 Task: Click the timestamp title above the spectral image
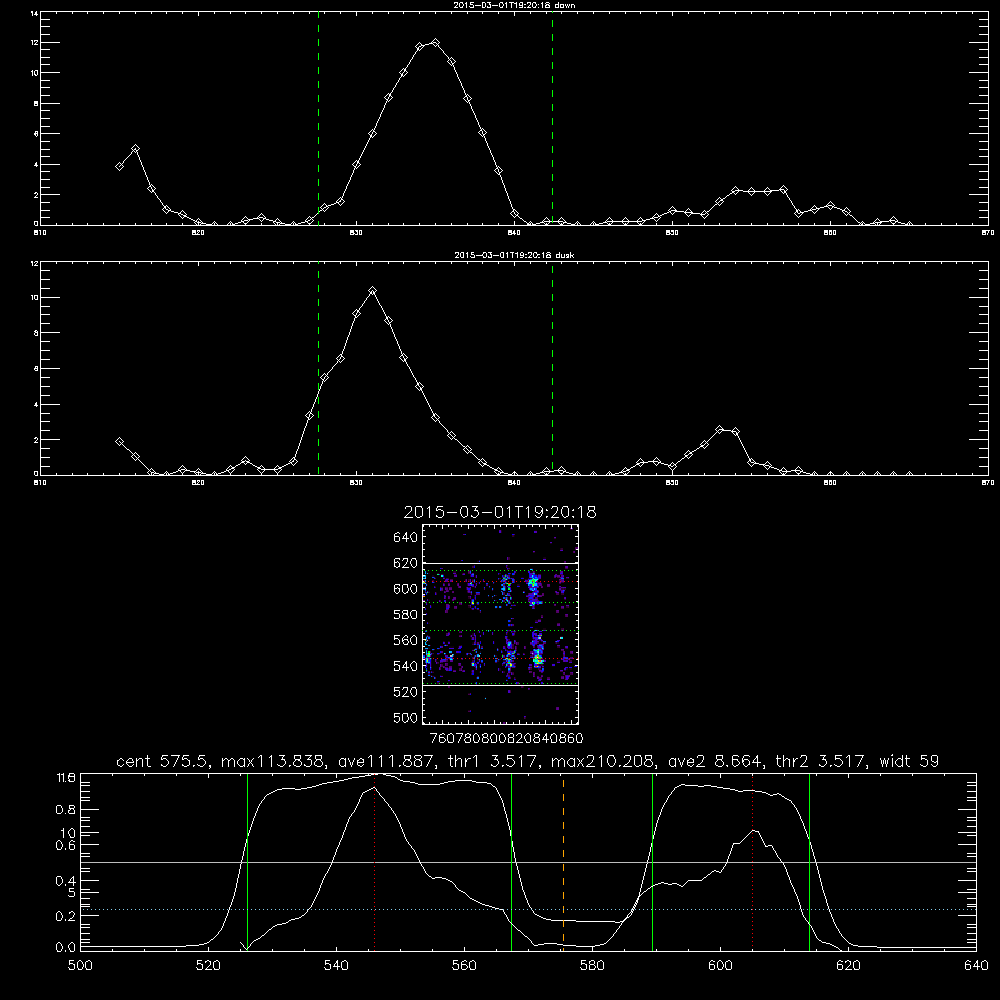pyautogui.click(x=500, y=512)
